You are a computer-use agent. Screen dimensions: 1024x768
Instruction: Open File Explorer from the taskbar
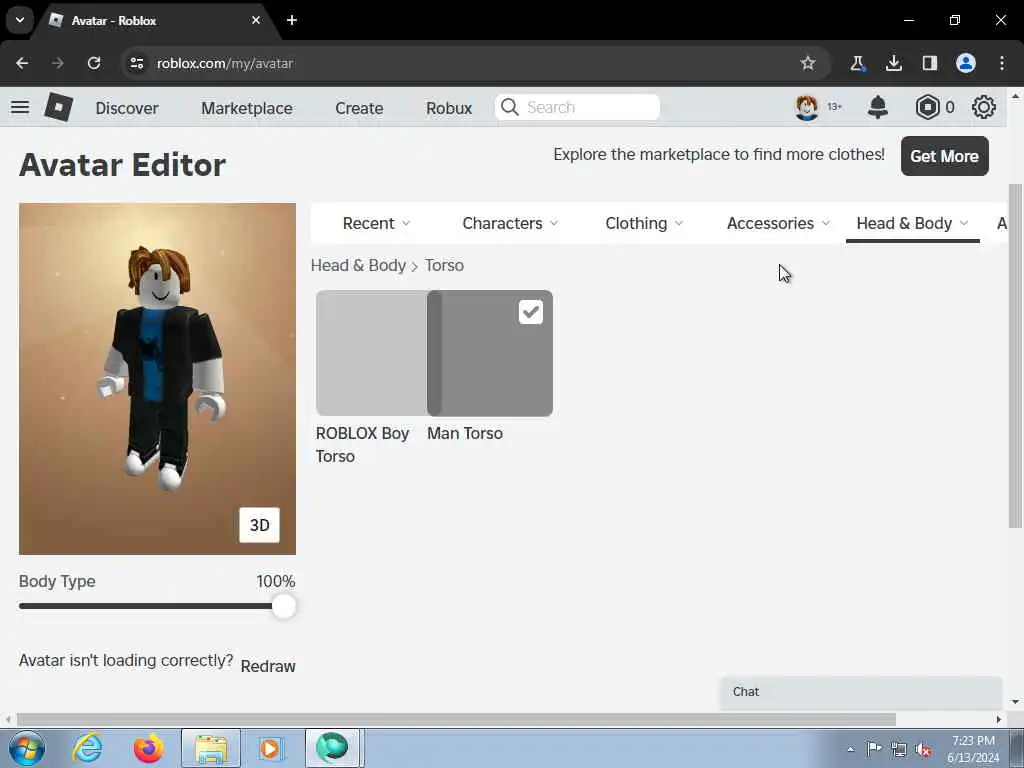pyautogui.click(x=211, y=748)
